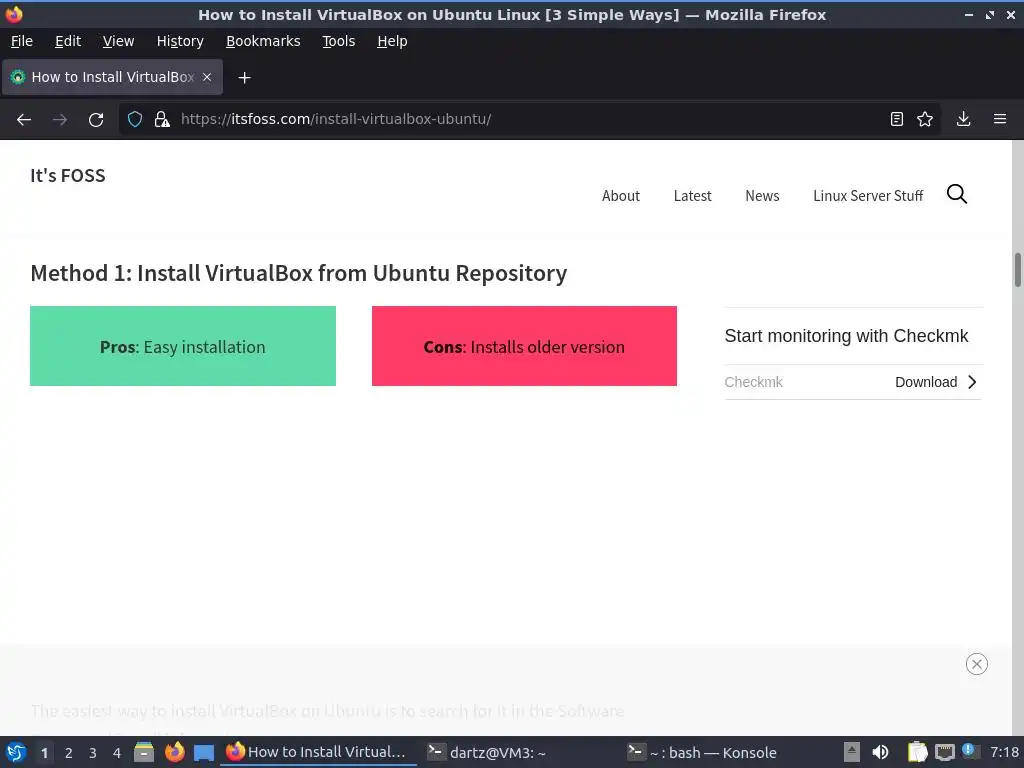The width and height of the screenshot is (1024, 768).
Task: Open the Tools menu
Action: point(338,41)
